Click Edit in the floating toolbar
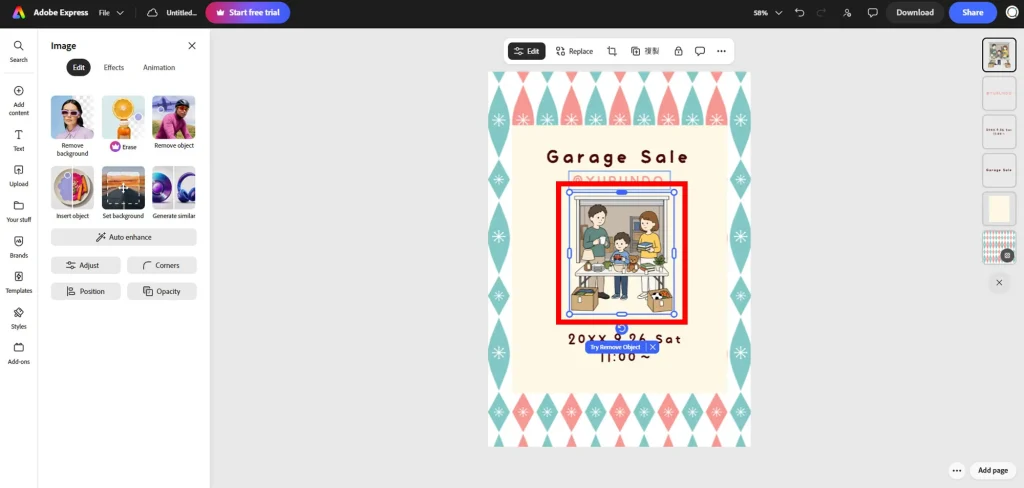Screen dimensions: 1024x488 point(526,51)
